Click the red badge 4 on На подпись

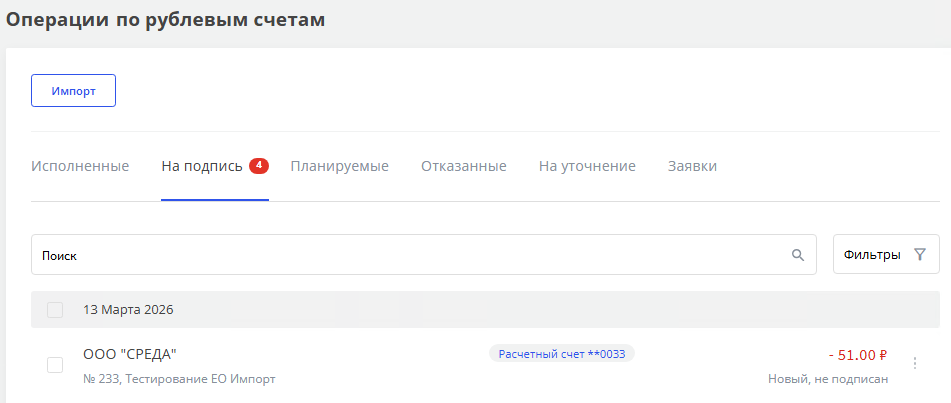pyautogui.click(x=259, y=165)
